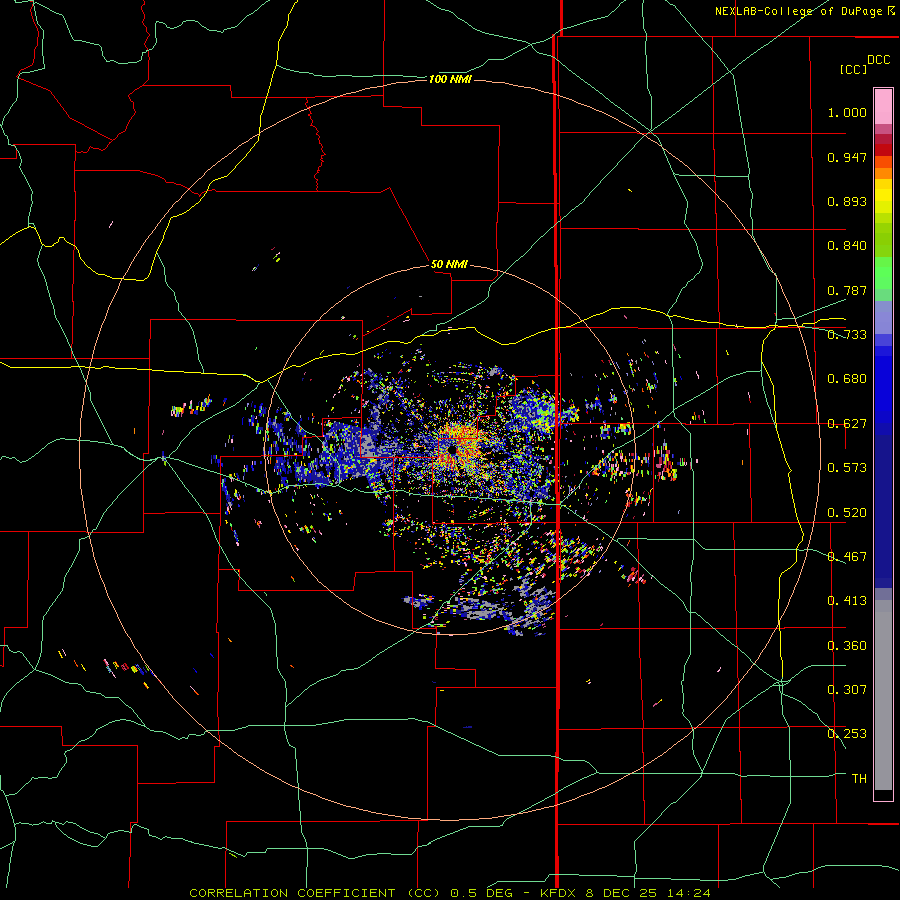Select the 0.893 scale value
900x900 pixels.
[x=847, y=201]
